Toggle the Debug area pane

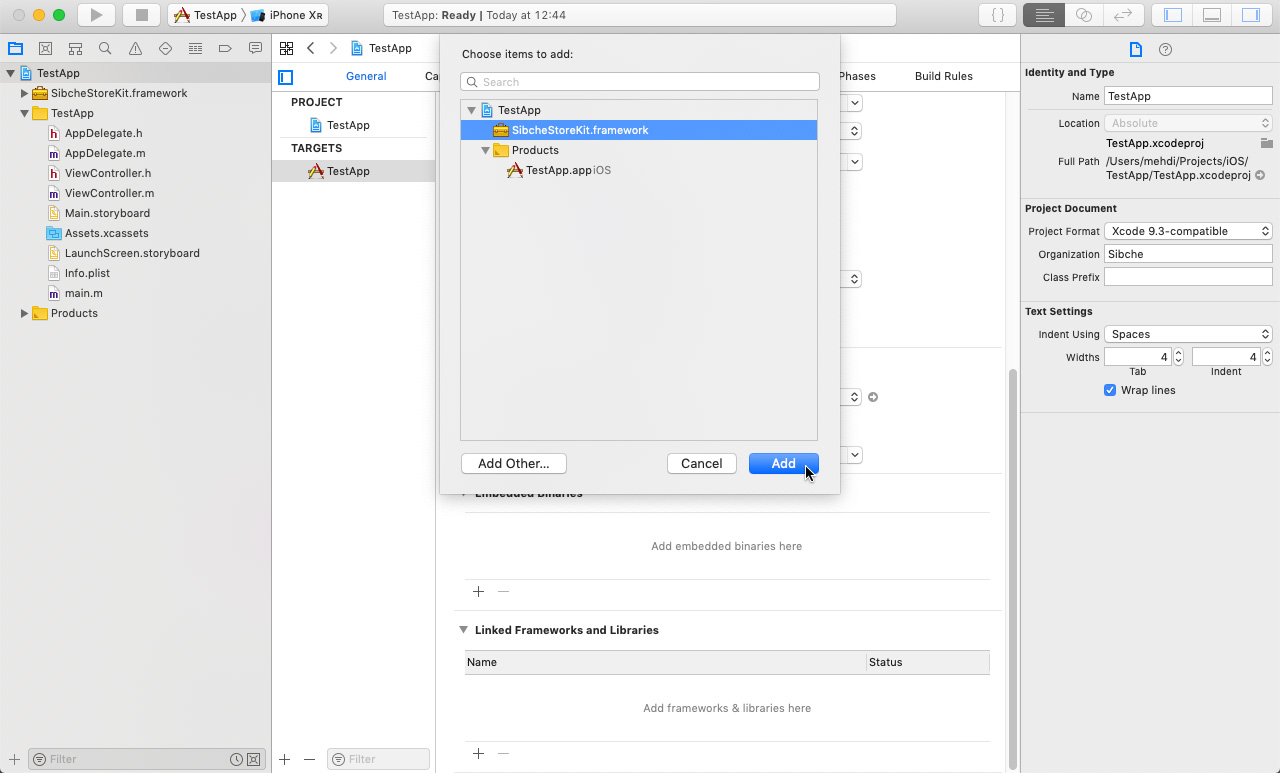pyautogui.click(x=1211, y=15)
